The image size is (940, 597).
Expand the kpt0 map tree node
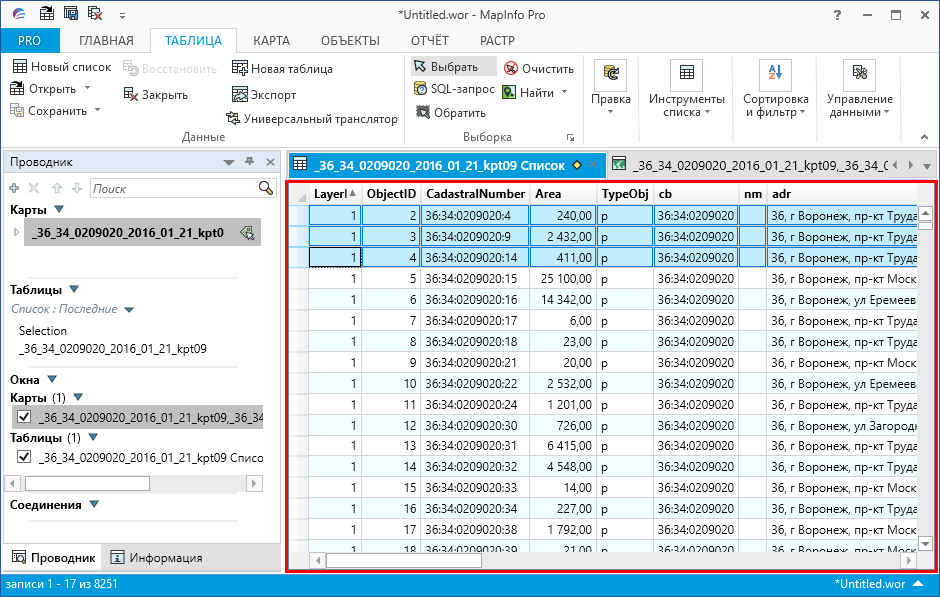15,233
